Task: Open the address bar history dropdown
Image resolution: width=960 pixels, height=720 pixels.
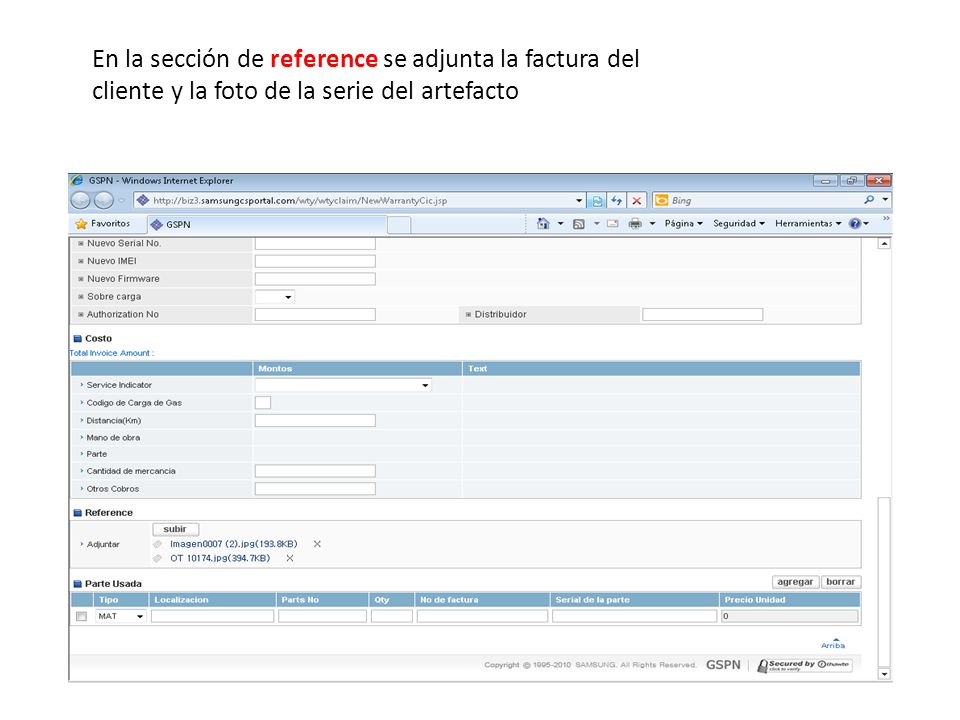Action: click(579, 200)
